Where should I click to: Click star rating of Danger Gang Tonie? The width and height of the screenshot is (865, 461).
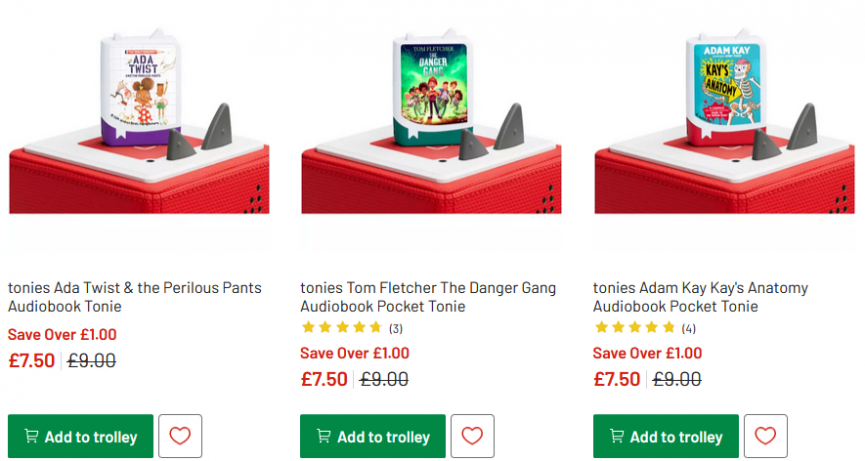pyautogui.click(x=341, y=327)
